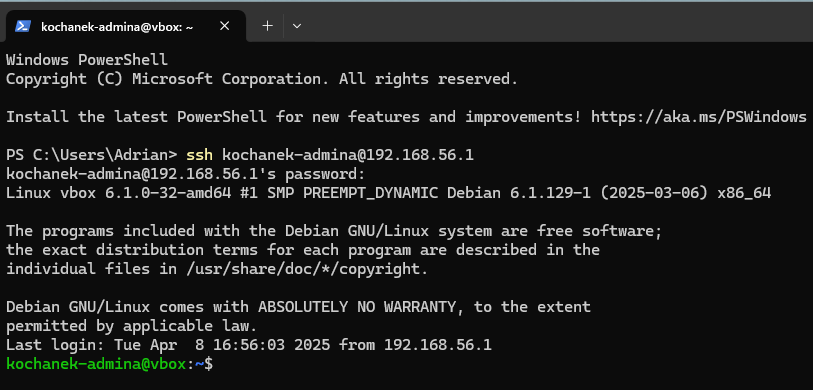Click empty title bar area beside the dropdown
This screenshot has height=390, width=813.
[560, 23]
